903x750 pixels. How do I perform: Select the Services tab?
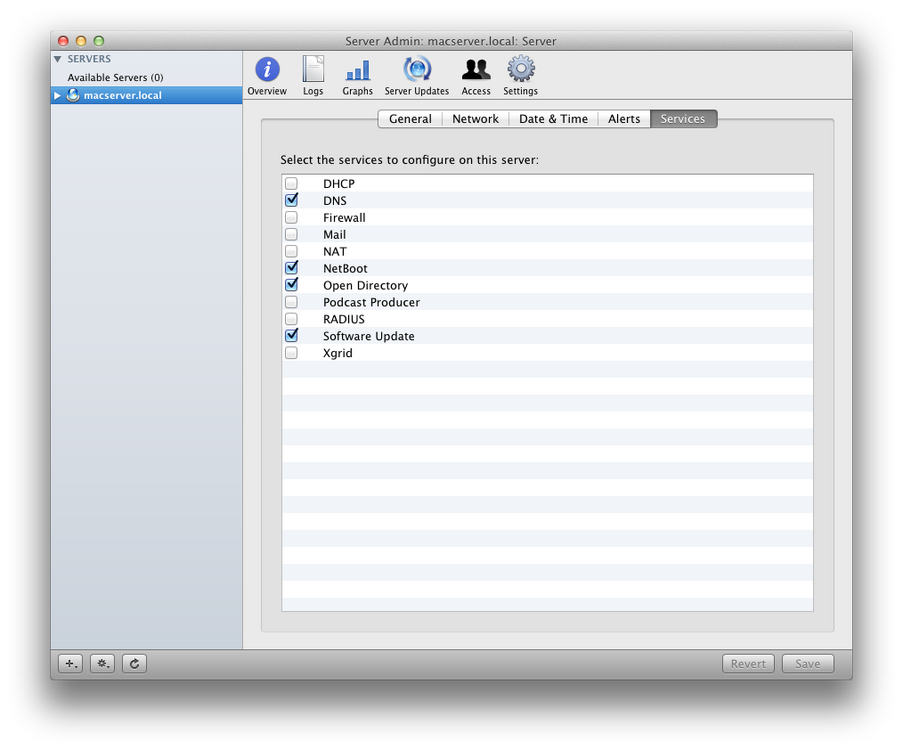pos(683,119)
